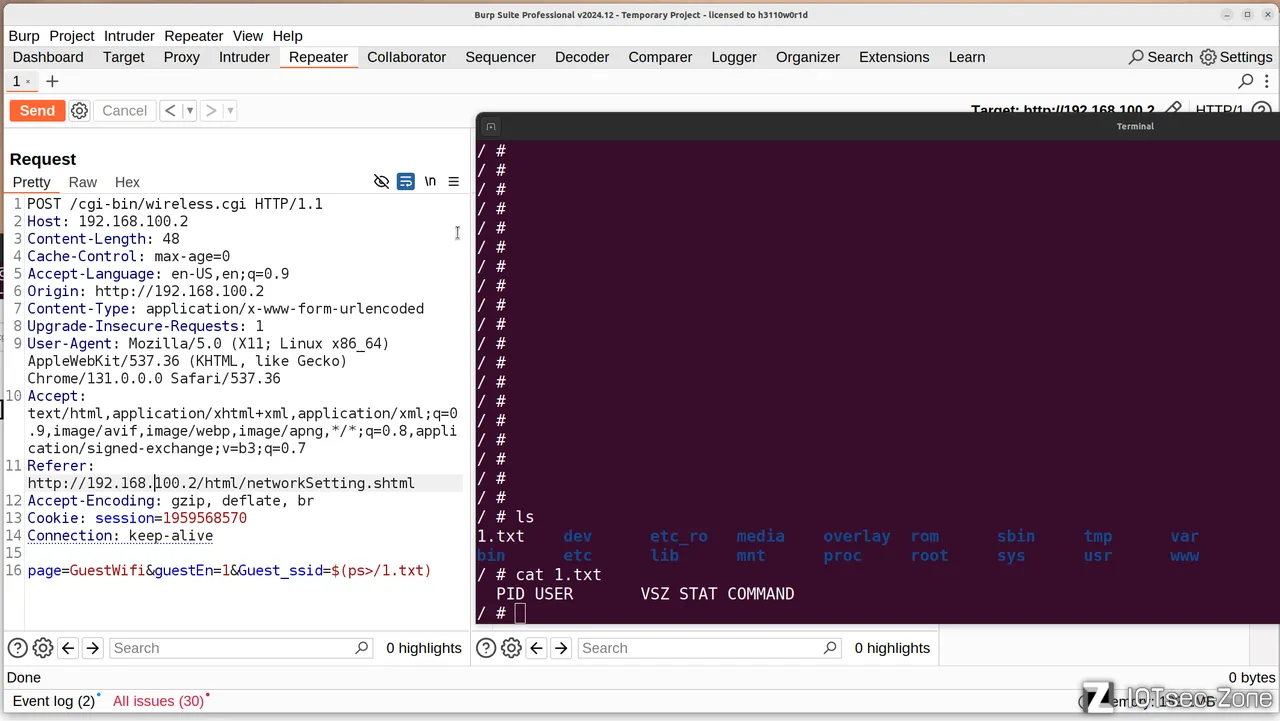Viewport: 1280px width, 721px height.
Task: Select the Hex request view
Action: point(127,182)
